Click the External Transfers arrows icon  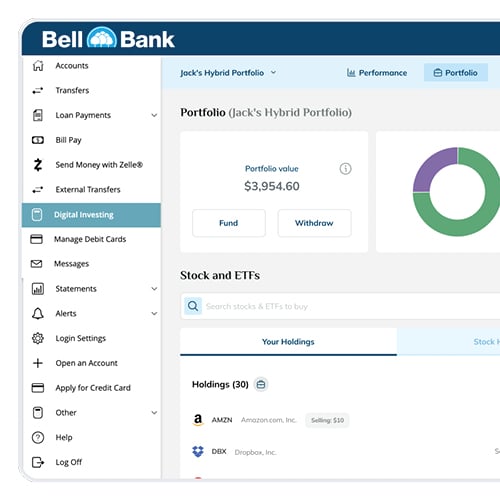coord(38,190)
